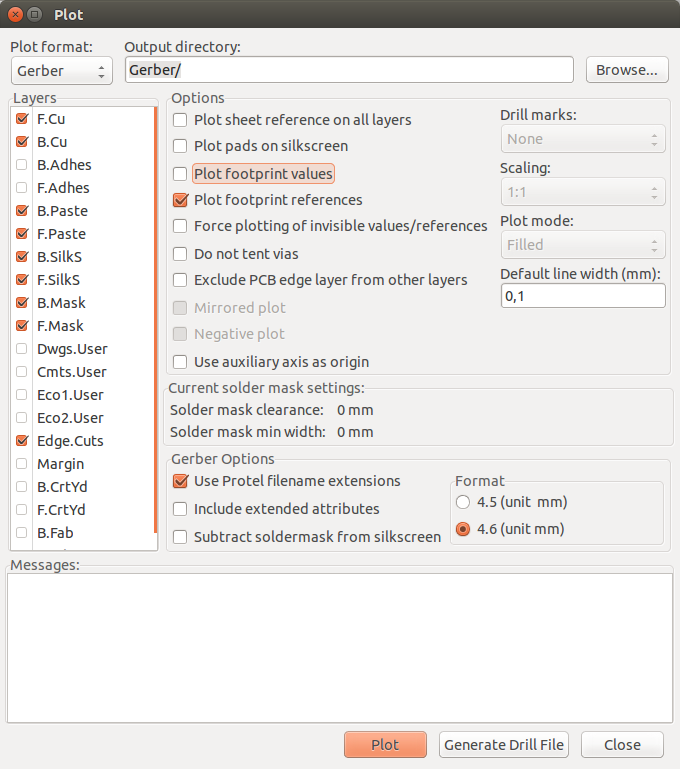This screenshot has width=680, height=769.
Task: Enable Subtract soldermask from silkscreen
Action: click(x=180, y=537)
